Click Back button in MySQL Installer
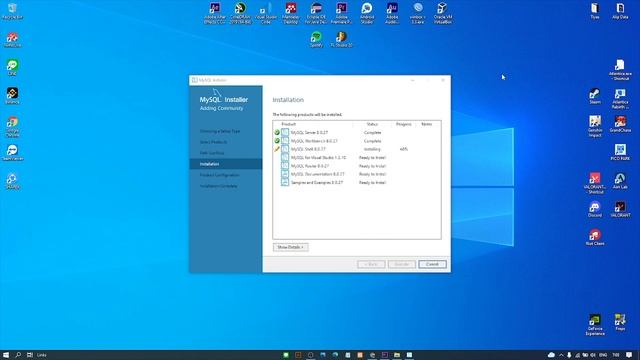Image resolution: width=640 pixels, height=360 pixels. pyautogui.click(x=371, y=264)
